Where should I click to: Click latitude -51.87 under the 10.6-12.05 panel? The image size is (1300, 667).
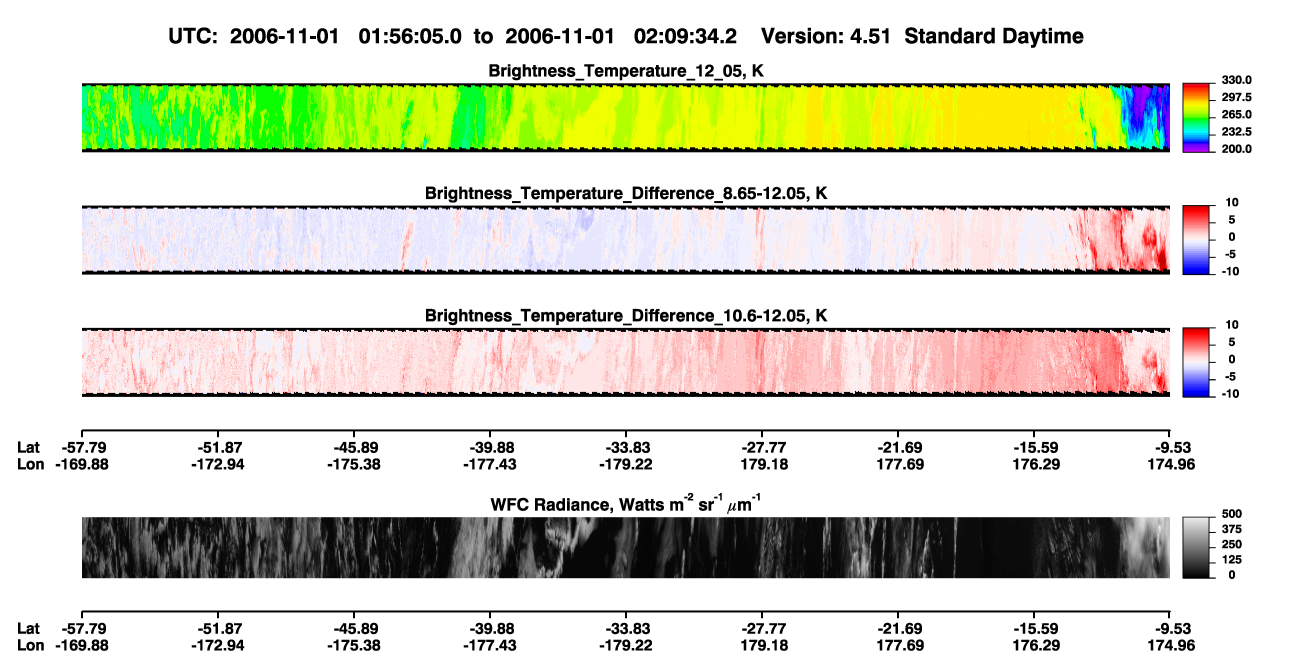217,446
